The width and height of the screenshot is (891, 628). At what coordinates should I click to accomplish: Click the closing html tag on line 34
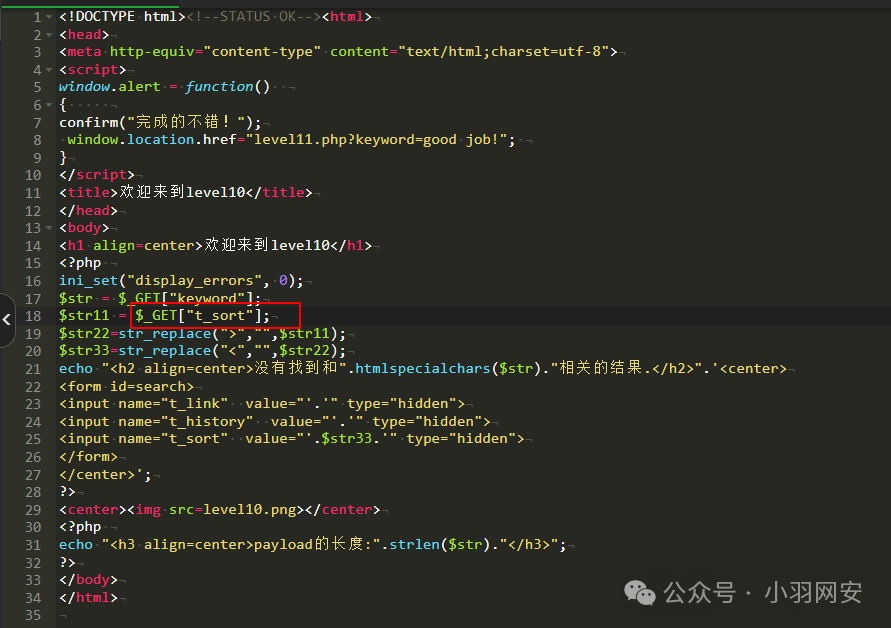click(x=88, y=598)
